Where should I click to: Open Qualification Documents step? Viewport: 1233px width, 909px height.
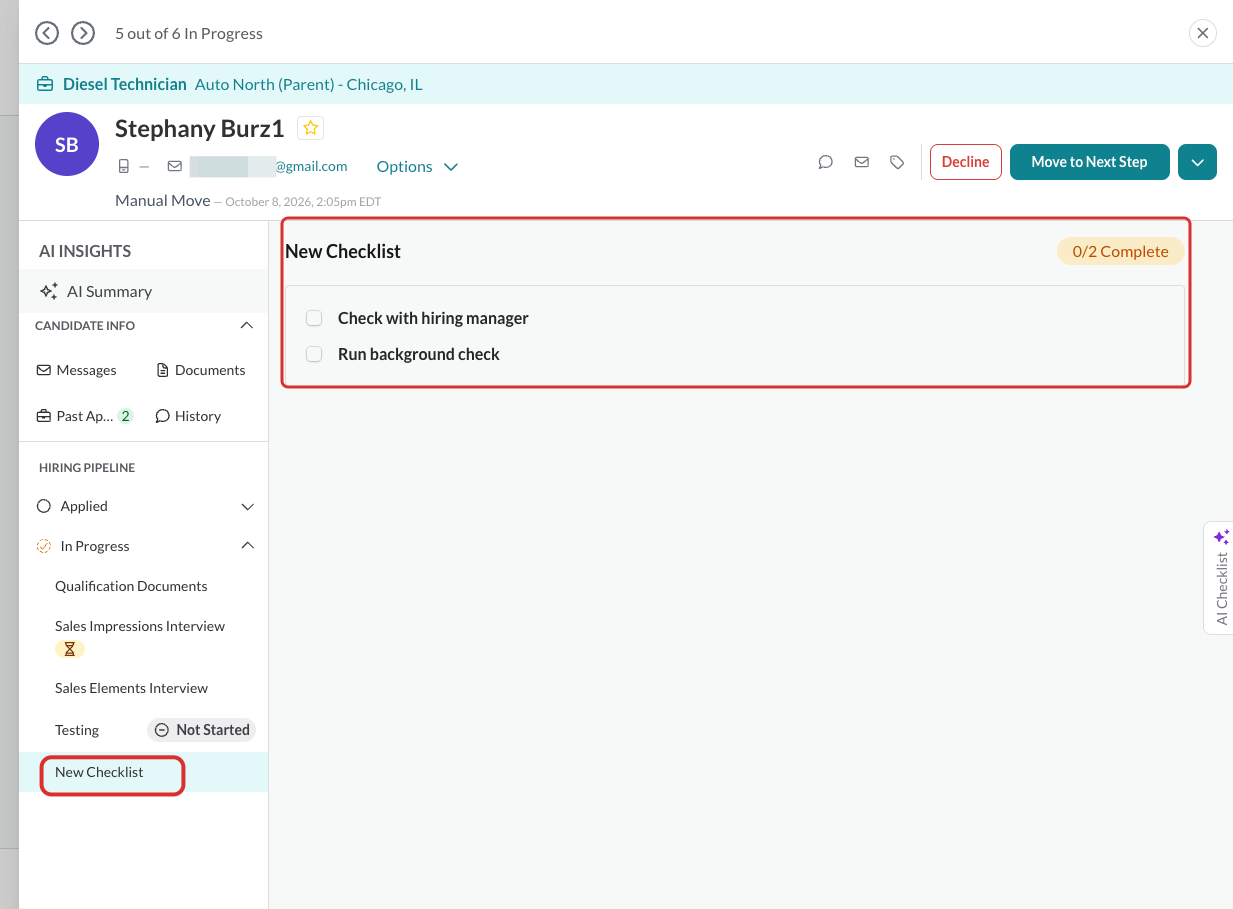click(131, 586)
